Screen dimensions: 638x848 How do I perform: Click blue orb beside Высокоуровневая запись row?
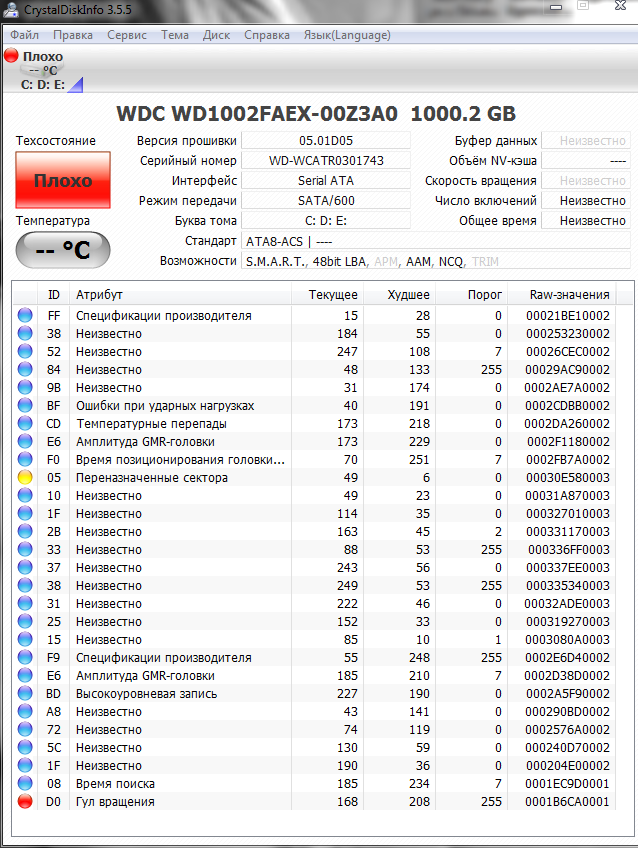point(25,694)
